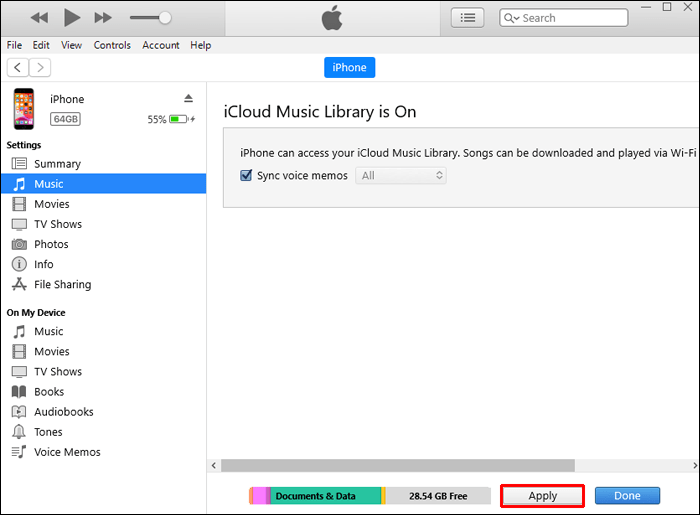Start playback with the Play button
700x515 pixels.
click(x=72, y=17)
